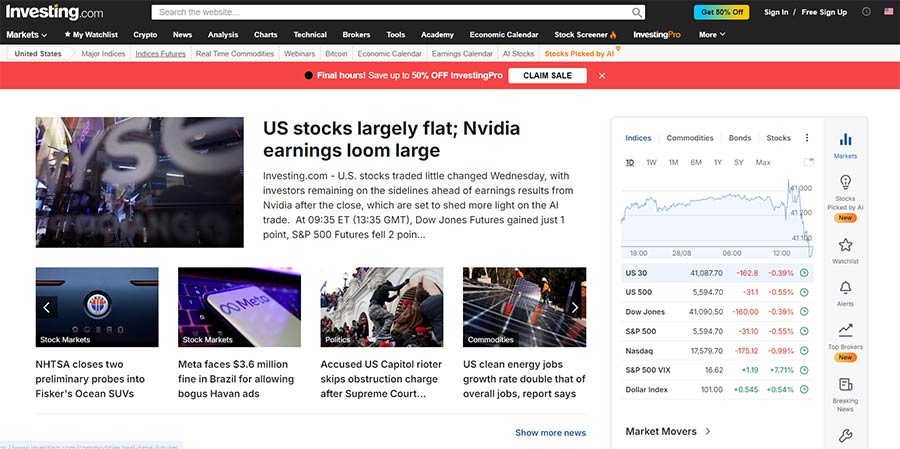900x449 pixels.
Task: Click the Get 50% Off button
Action: pyautogui.click(x=721, y=12)
